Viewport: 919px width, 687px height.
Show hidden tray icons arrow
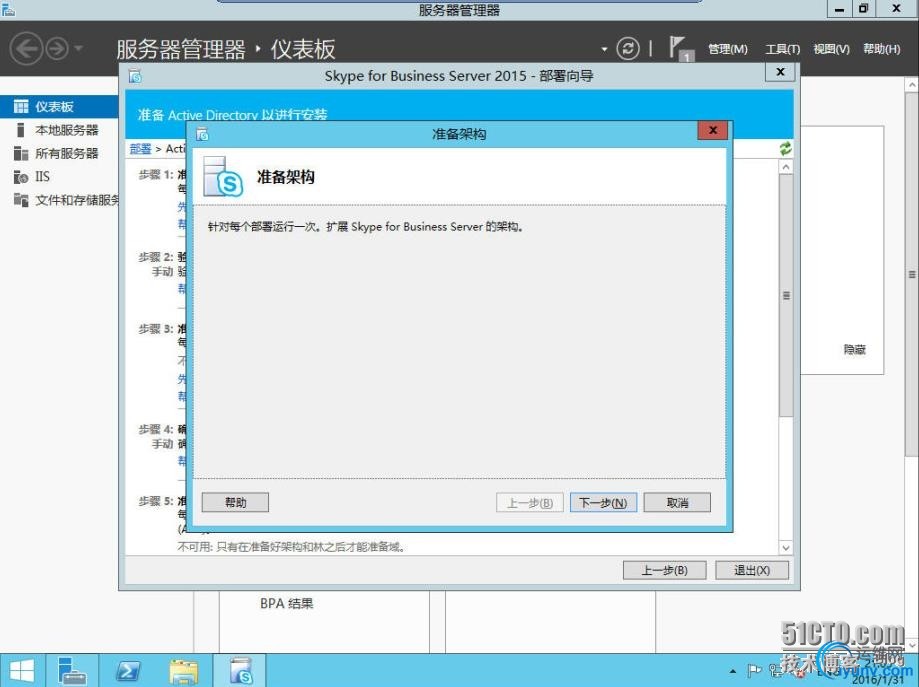coord(733,671)
